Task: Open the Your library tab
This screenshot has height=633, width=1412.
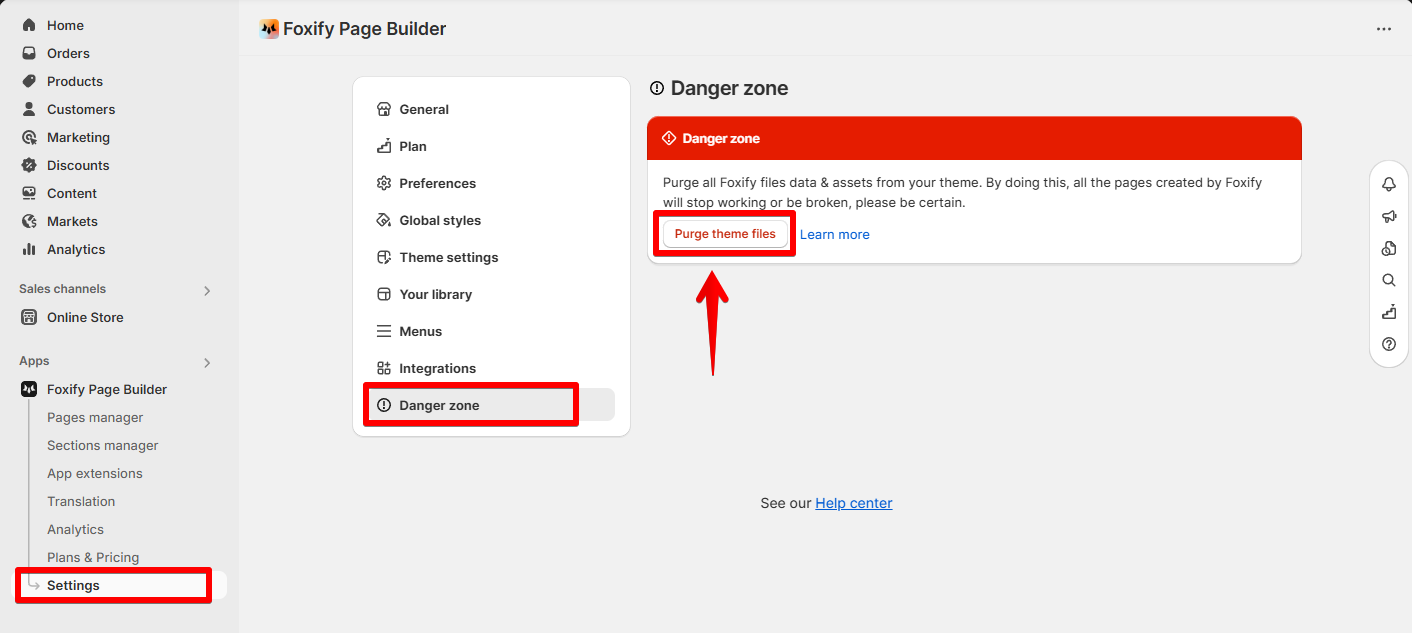Action: [x=491, y=294]
